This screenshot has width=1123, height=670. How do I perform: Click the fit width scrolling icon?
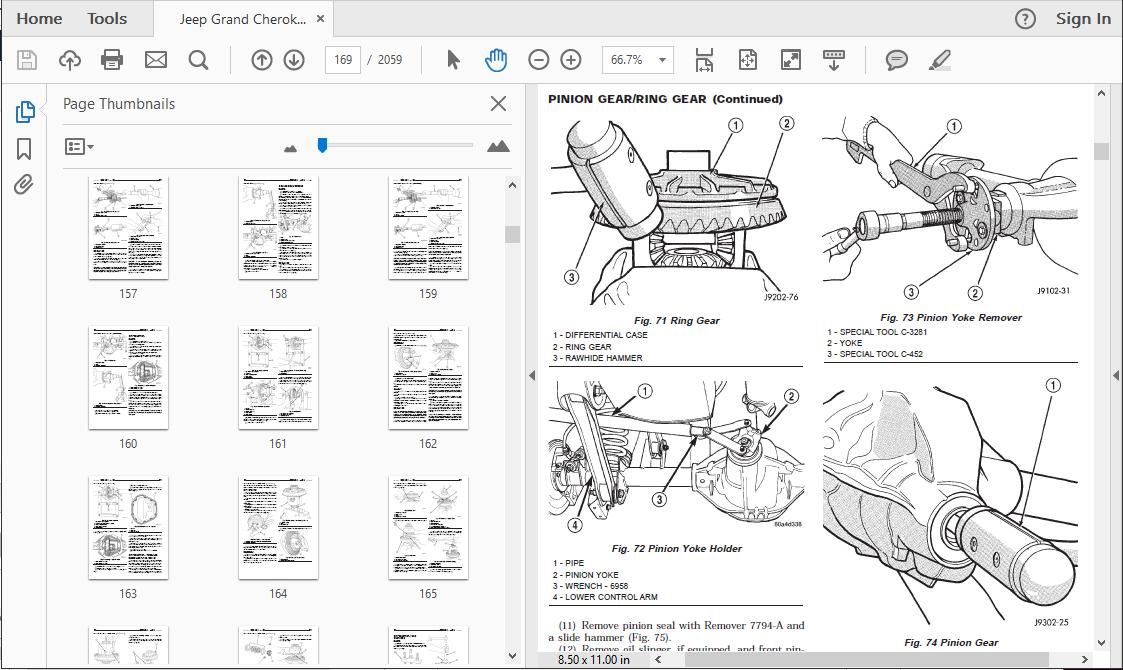pyautogui.click(x=704, y=59)
